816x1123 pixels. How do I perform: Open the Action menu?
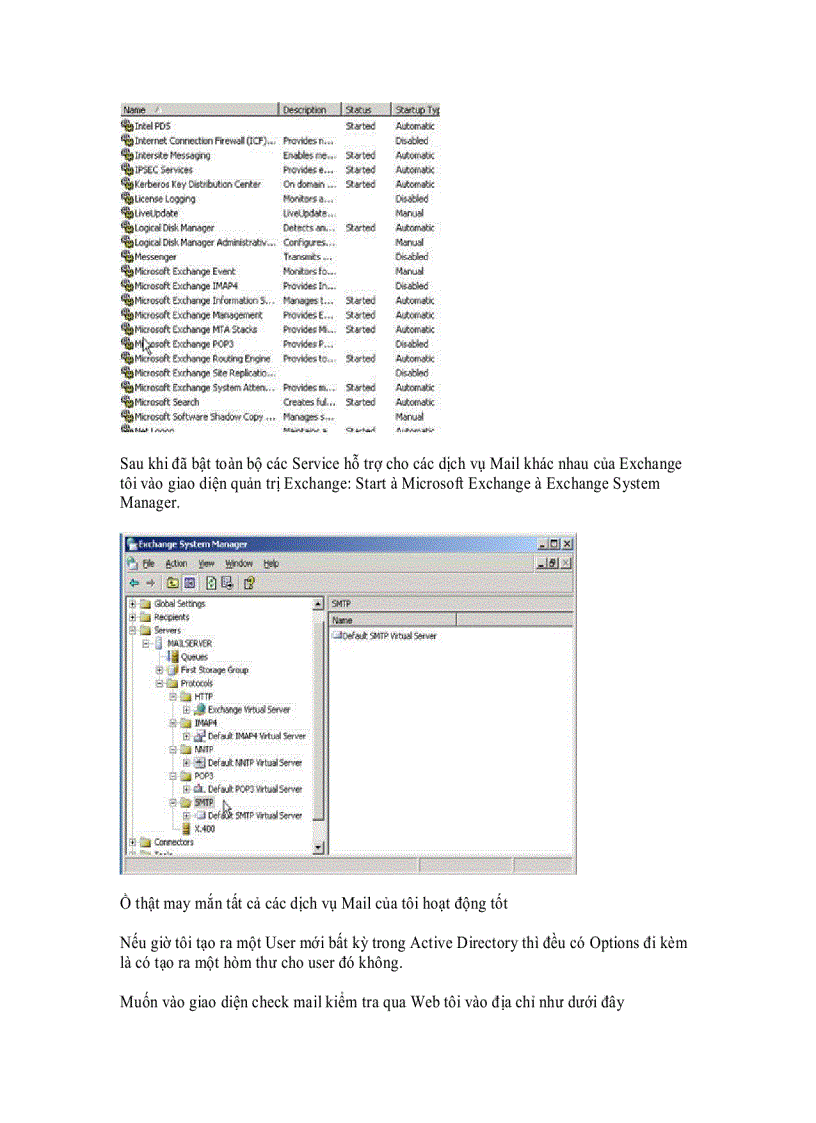pos(175,563)
